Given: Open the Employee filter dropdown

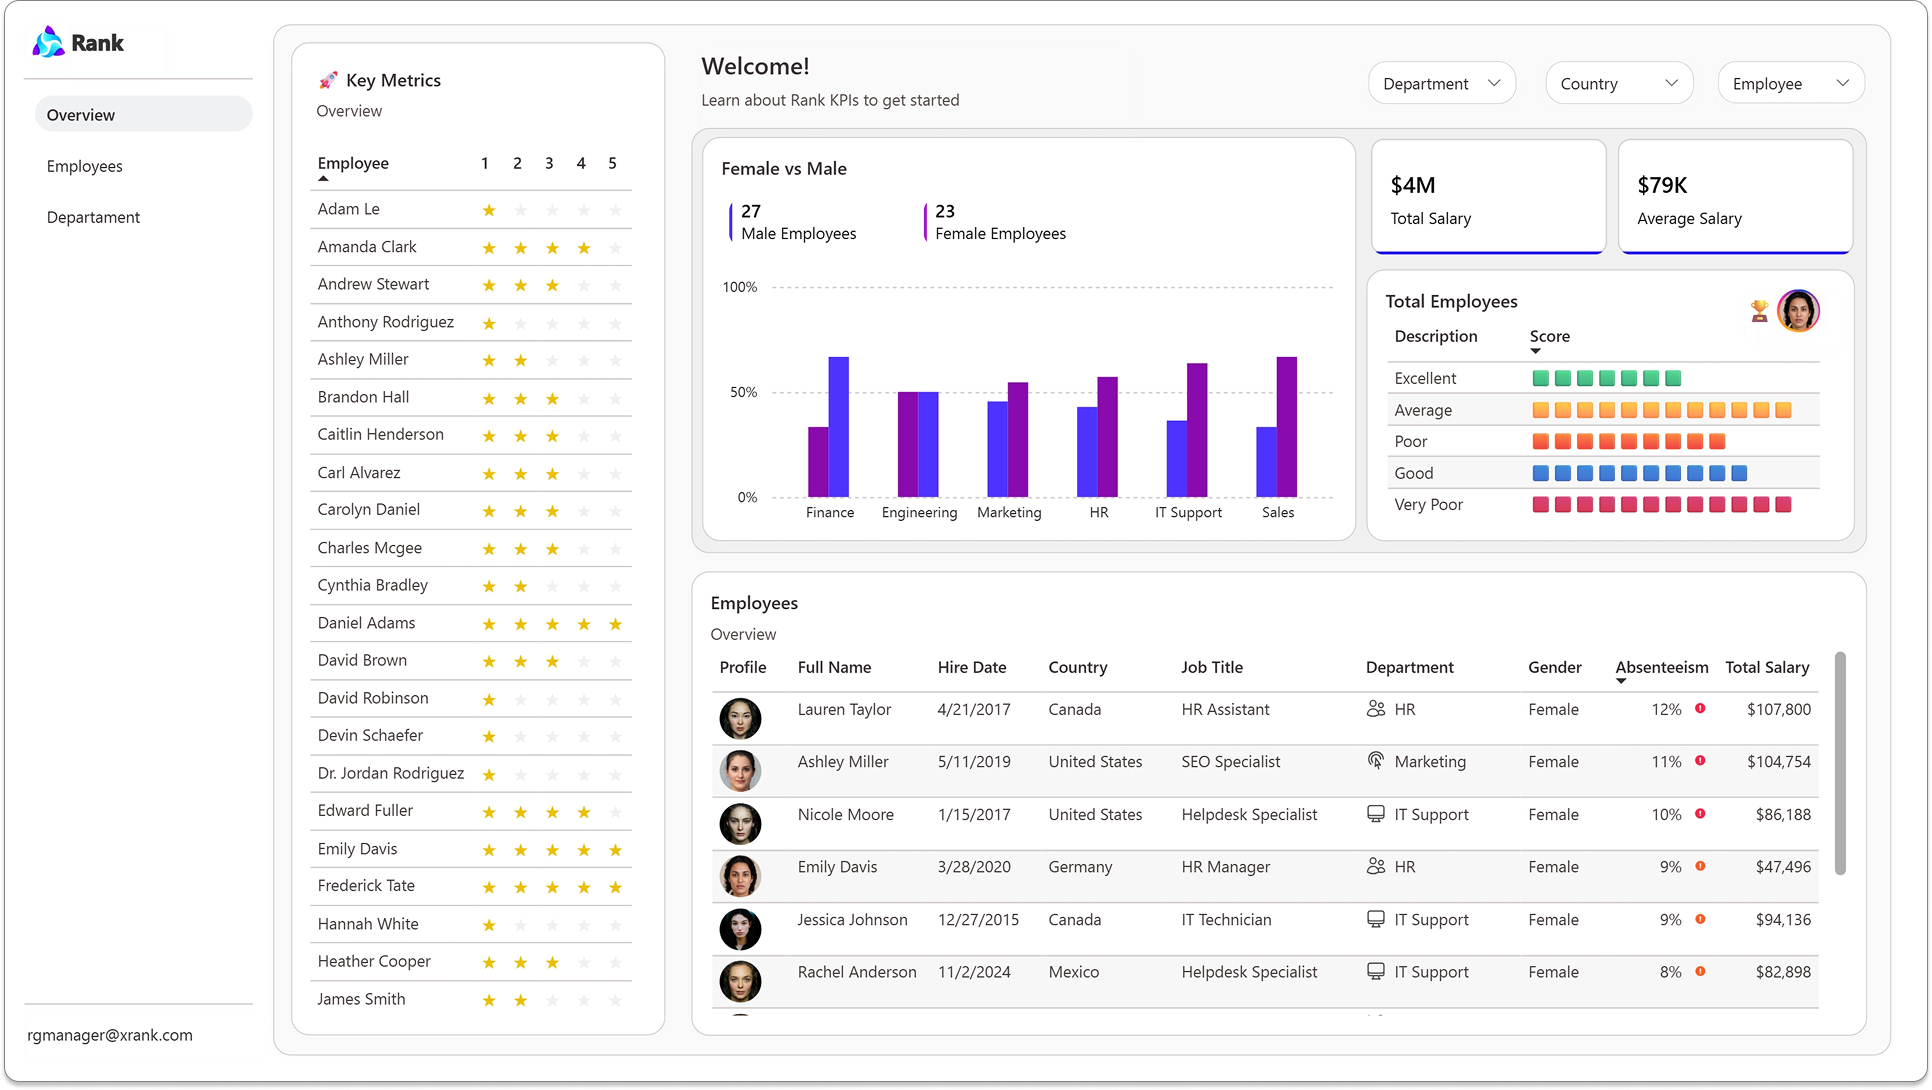Looking at the screenshot, I should [1790, 83].
